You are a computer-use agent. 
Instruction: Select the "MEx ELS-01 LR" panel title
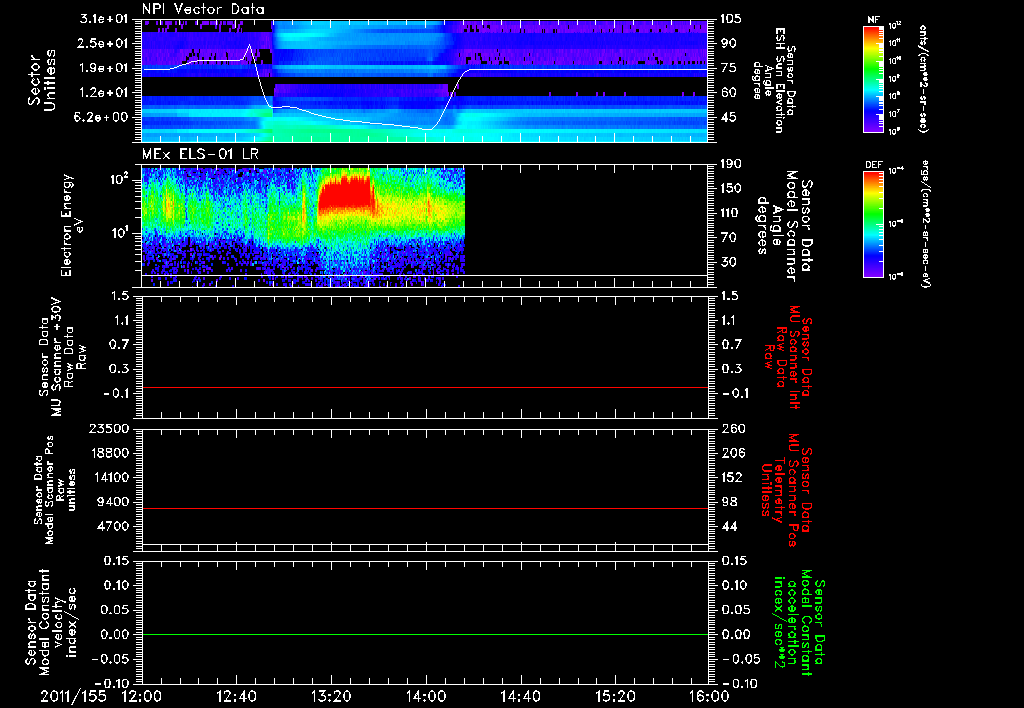click(x=200, y=154)
